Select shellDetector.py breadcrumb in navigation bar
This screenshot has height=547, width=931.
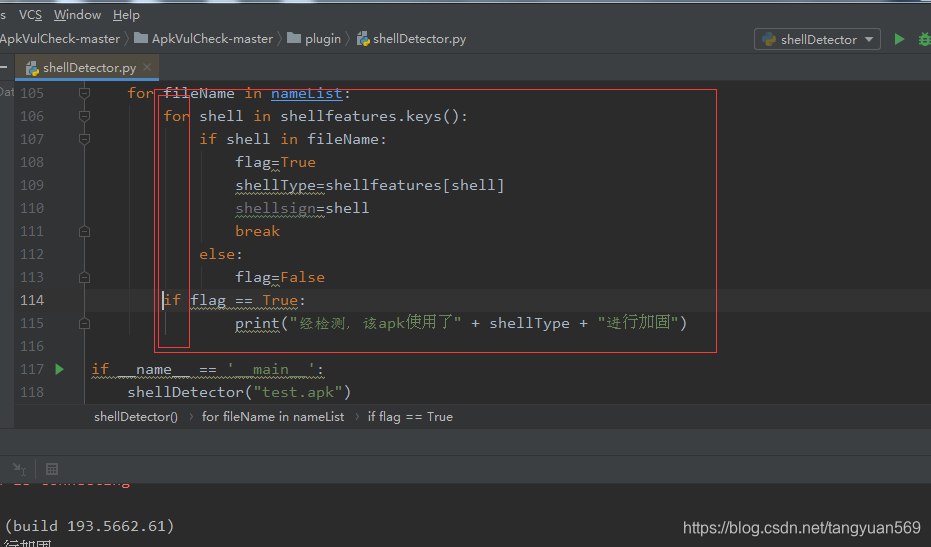411,39
